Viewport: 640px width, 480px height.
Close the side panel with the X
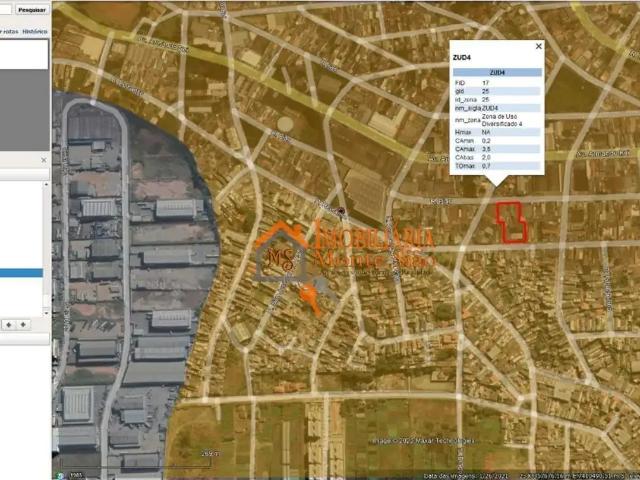click(x=44, y=160)
